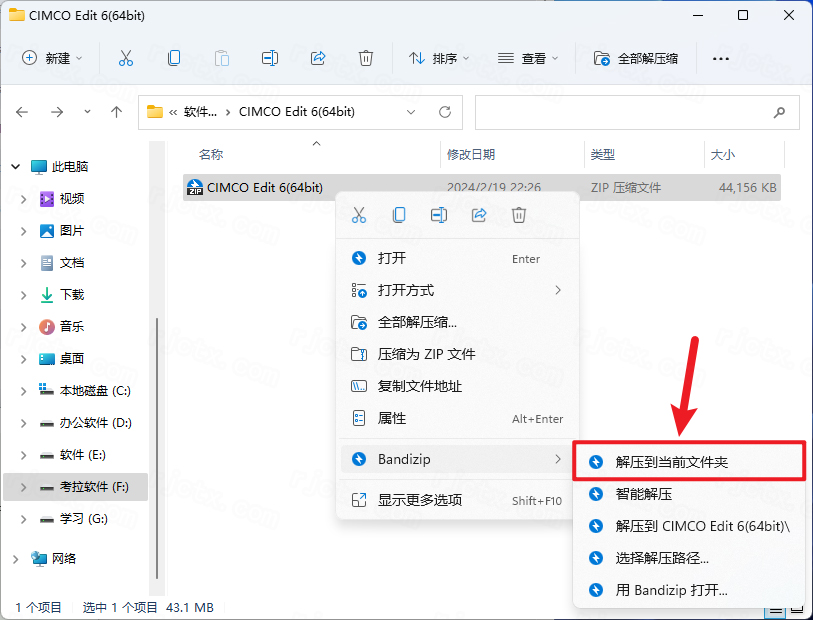Click the Share icon in the context menu
813x620 pixels.
(x=479, y=215)
